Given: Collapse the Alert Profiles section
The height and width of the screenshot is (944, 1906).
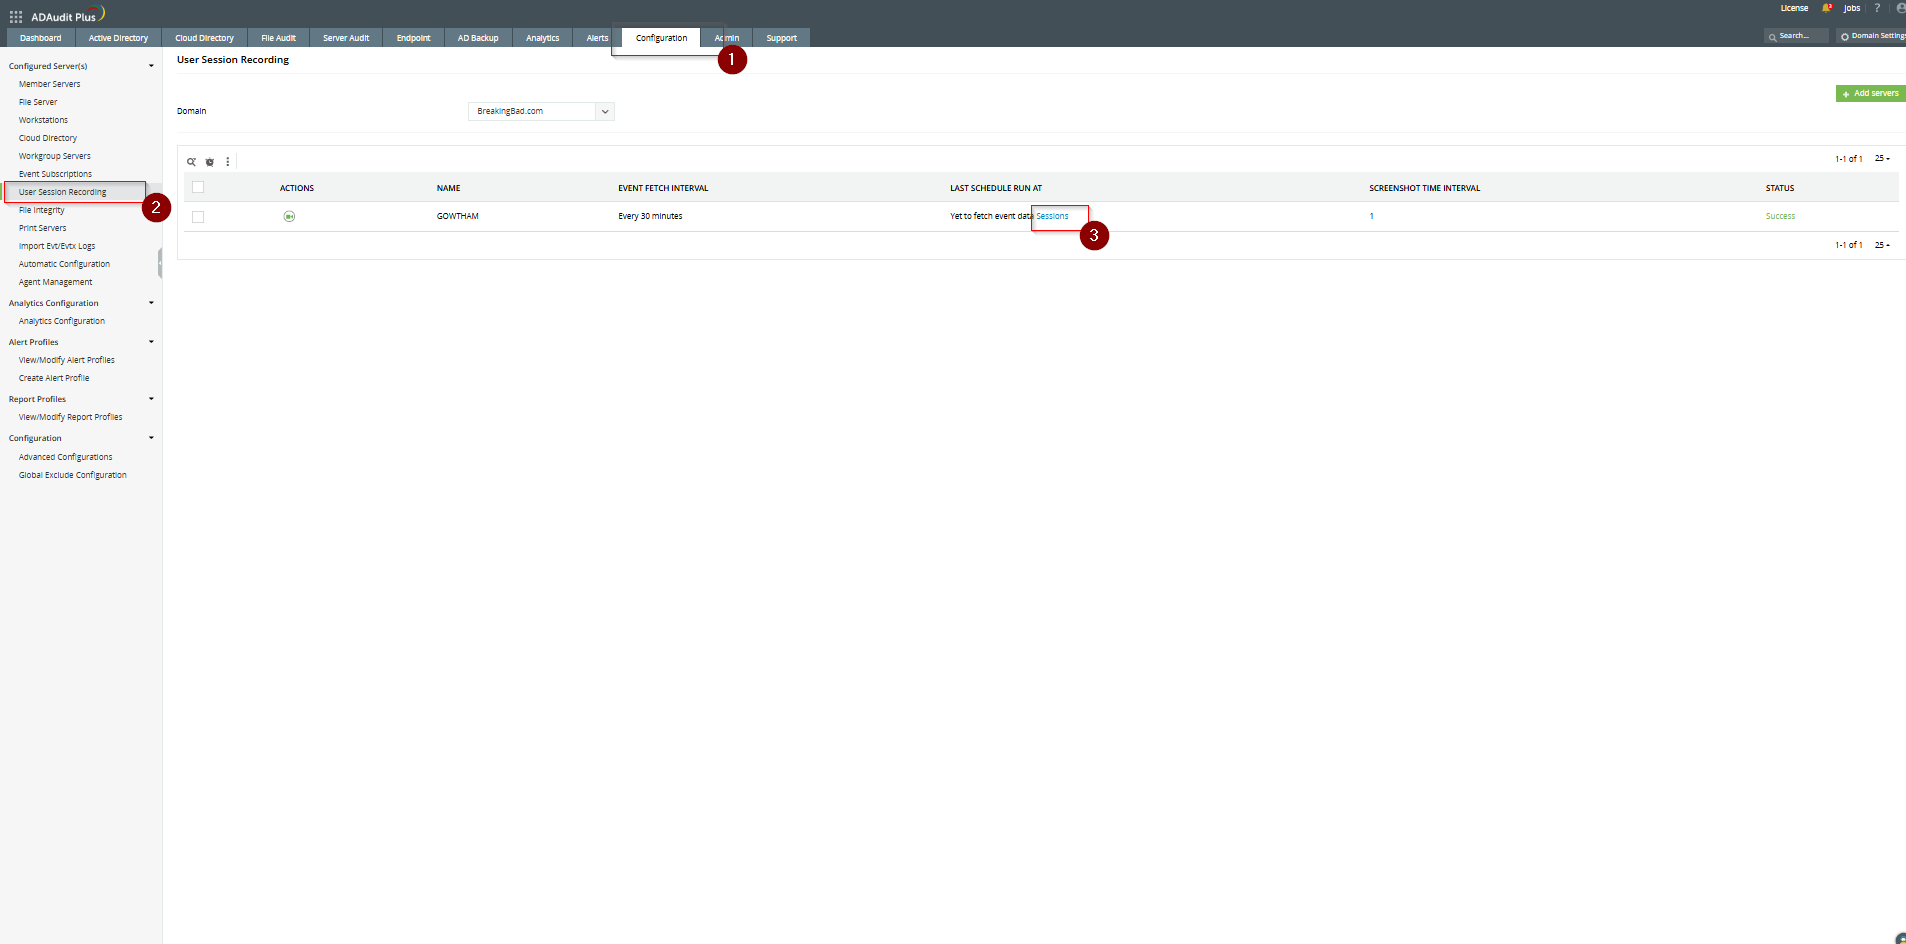Looking at the screenshot, I should point(151,342).
